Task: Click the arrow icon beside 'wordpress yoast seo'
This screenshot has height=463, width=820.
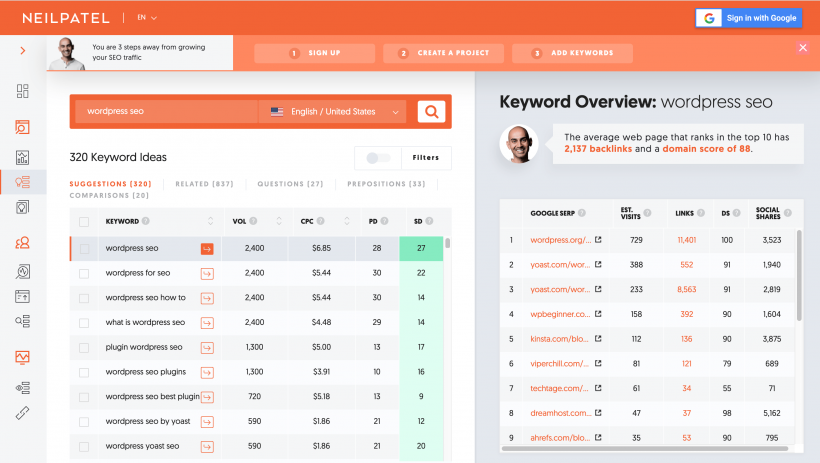Action: click(207, 446)
